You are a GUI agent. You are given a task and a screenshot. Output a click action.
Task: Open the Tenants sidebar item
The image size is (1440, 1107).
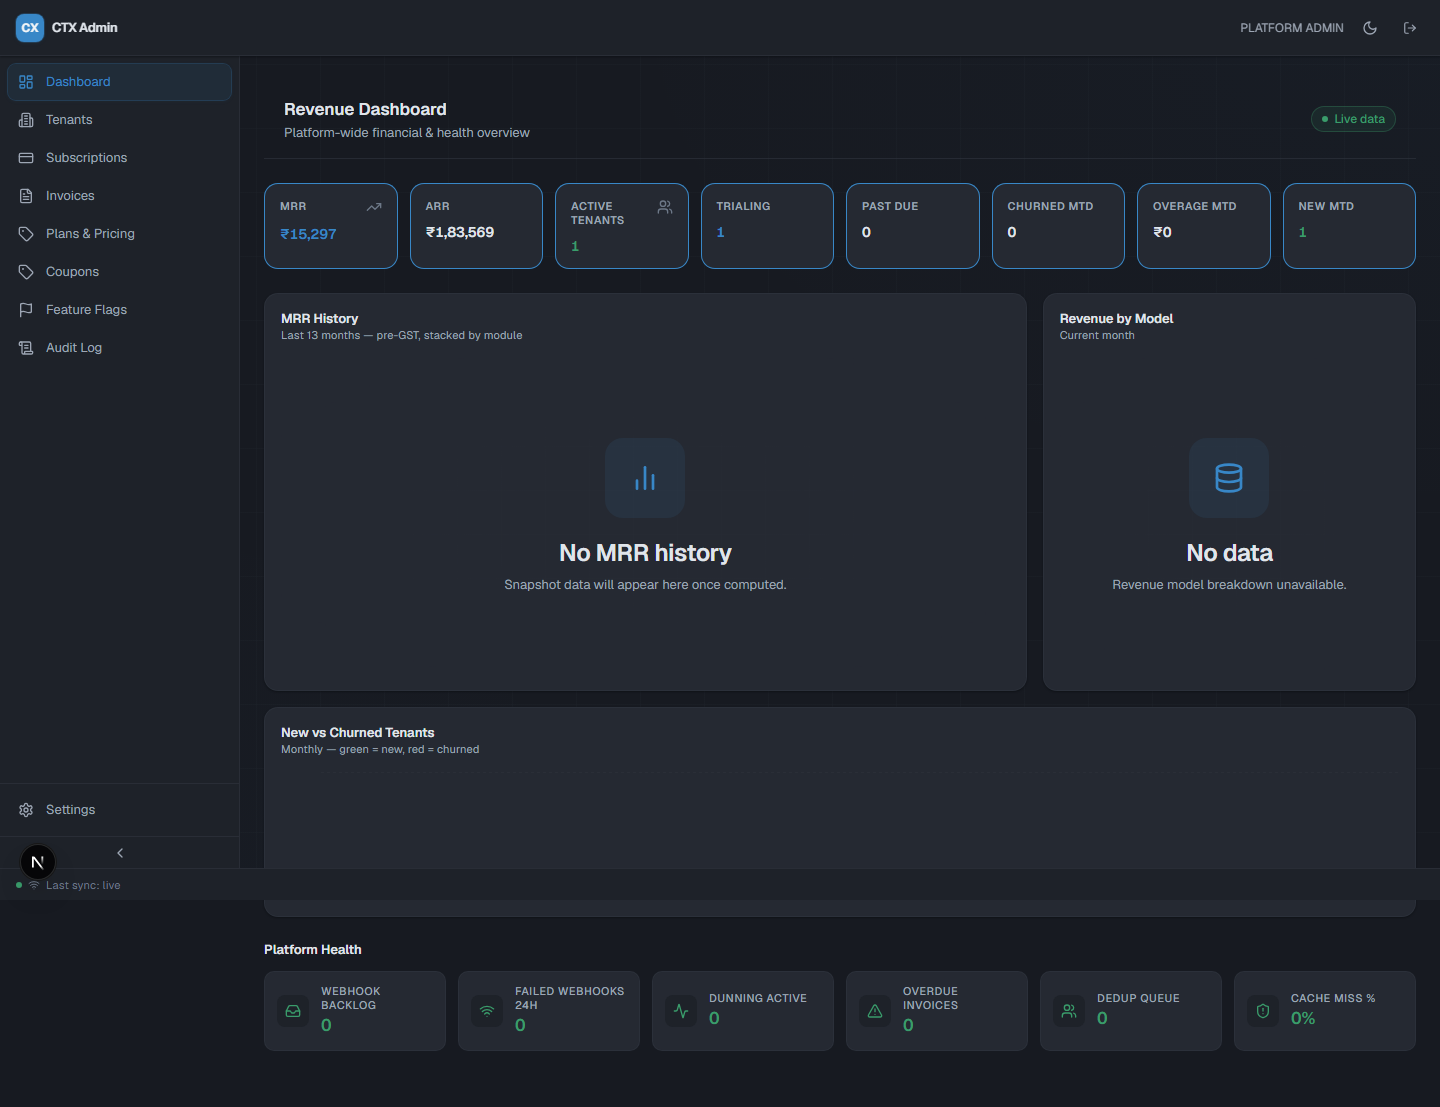pyautogui.click(x=119, y=120)
